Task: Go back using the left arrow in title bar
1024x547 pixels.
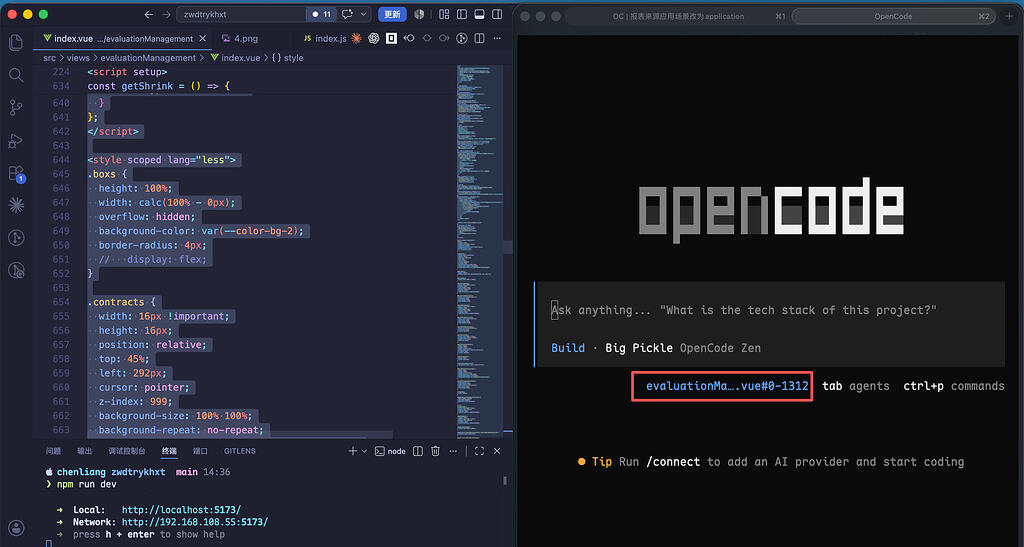Action: 149,14
